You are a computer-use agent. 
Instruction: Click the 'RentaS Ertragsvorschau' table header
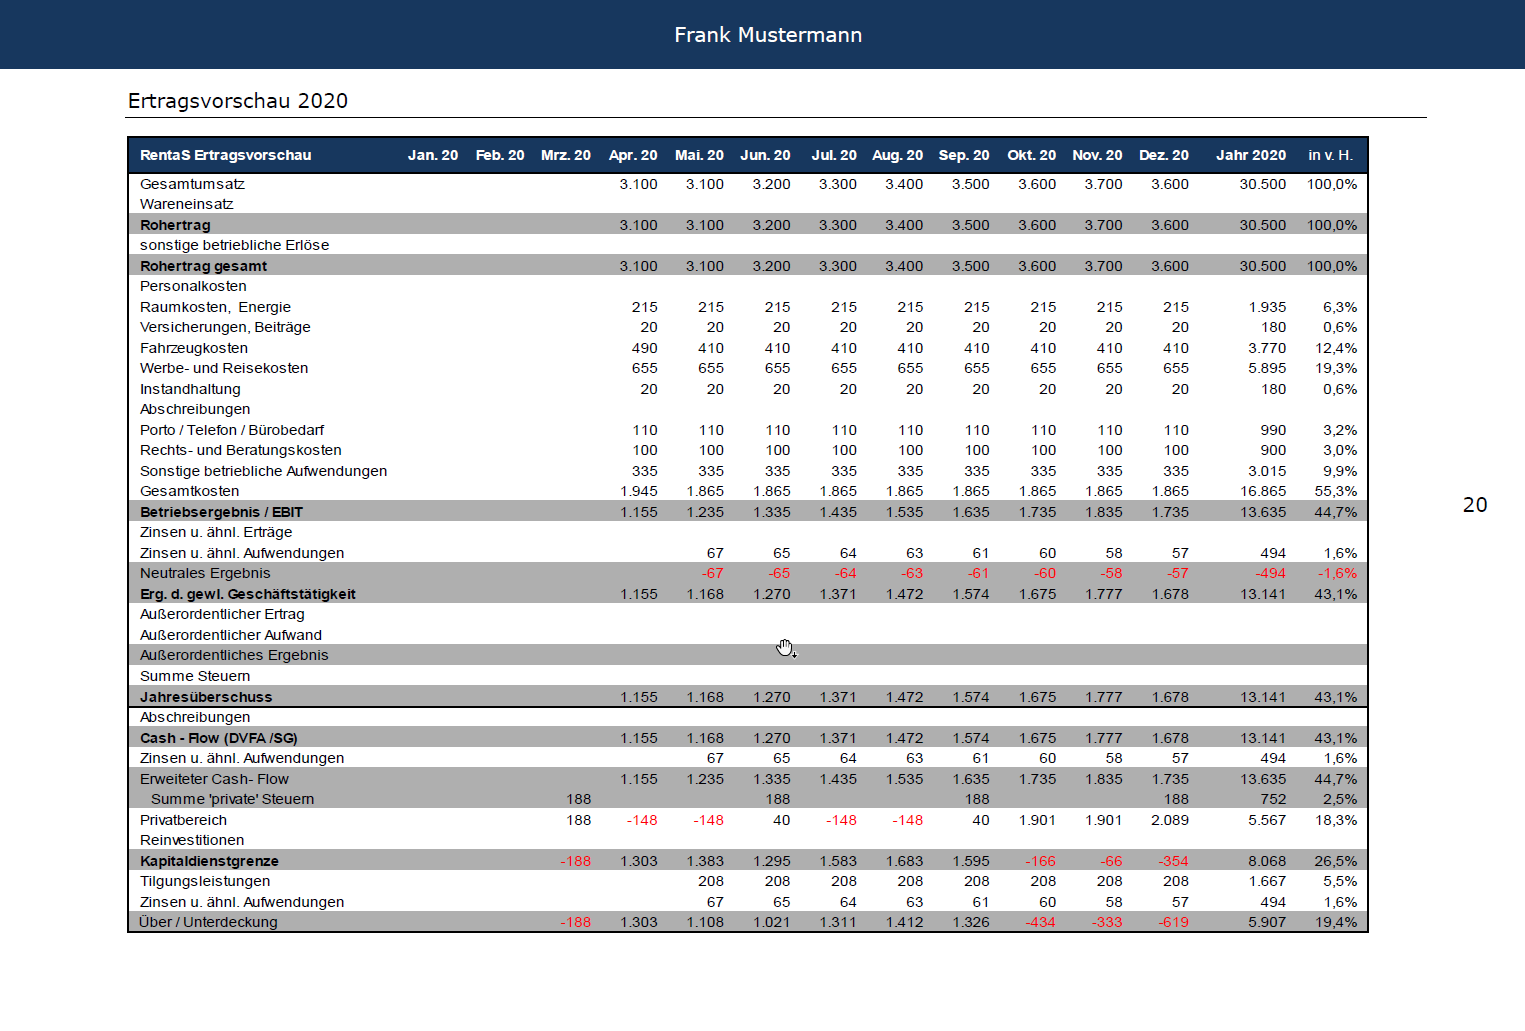coord(226,155)
